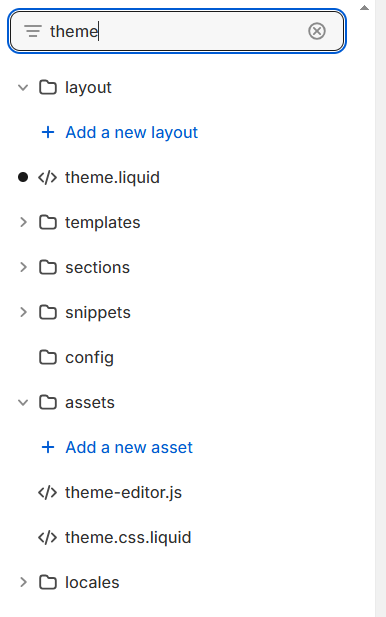386x617 pixels.
Task: Open the theme-editor.js file
Action: click(124, 493)
